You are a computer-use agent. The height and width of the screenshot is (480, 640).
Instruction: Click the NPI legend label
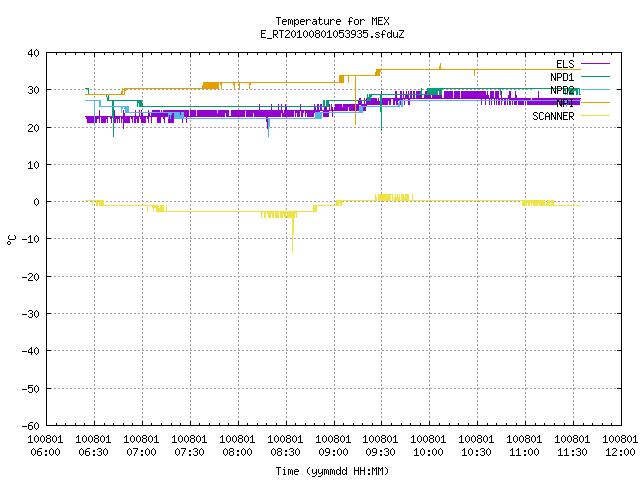(565, 103)
